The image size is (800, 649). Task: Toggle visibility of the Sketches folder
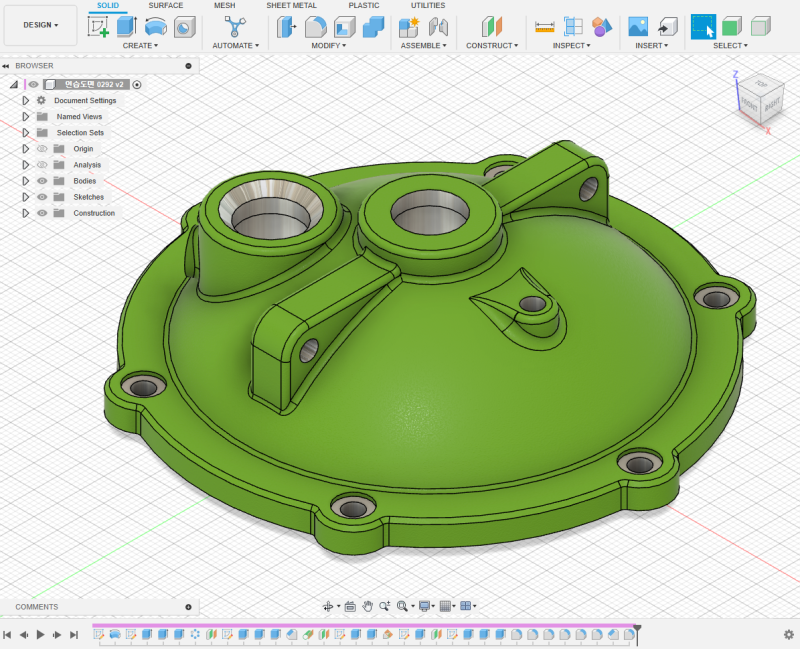click(x=42, y=197)
